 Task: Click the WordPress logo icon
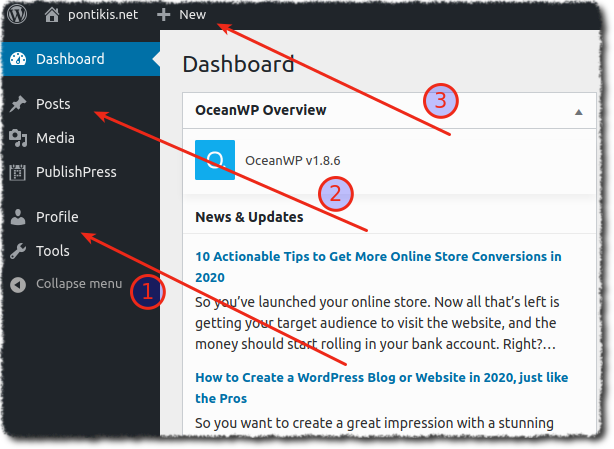(x=18, y=14)
